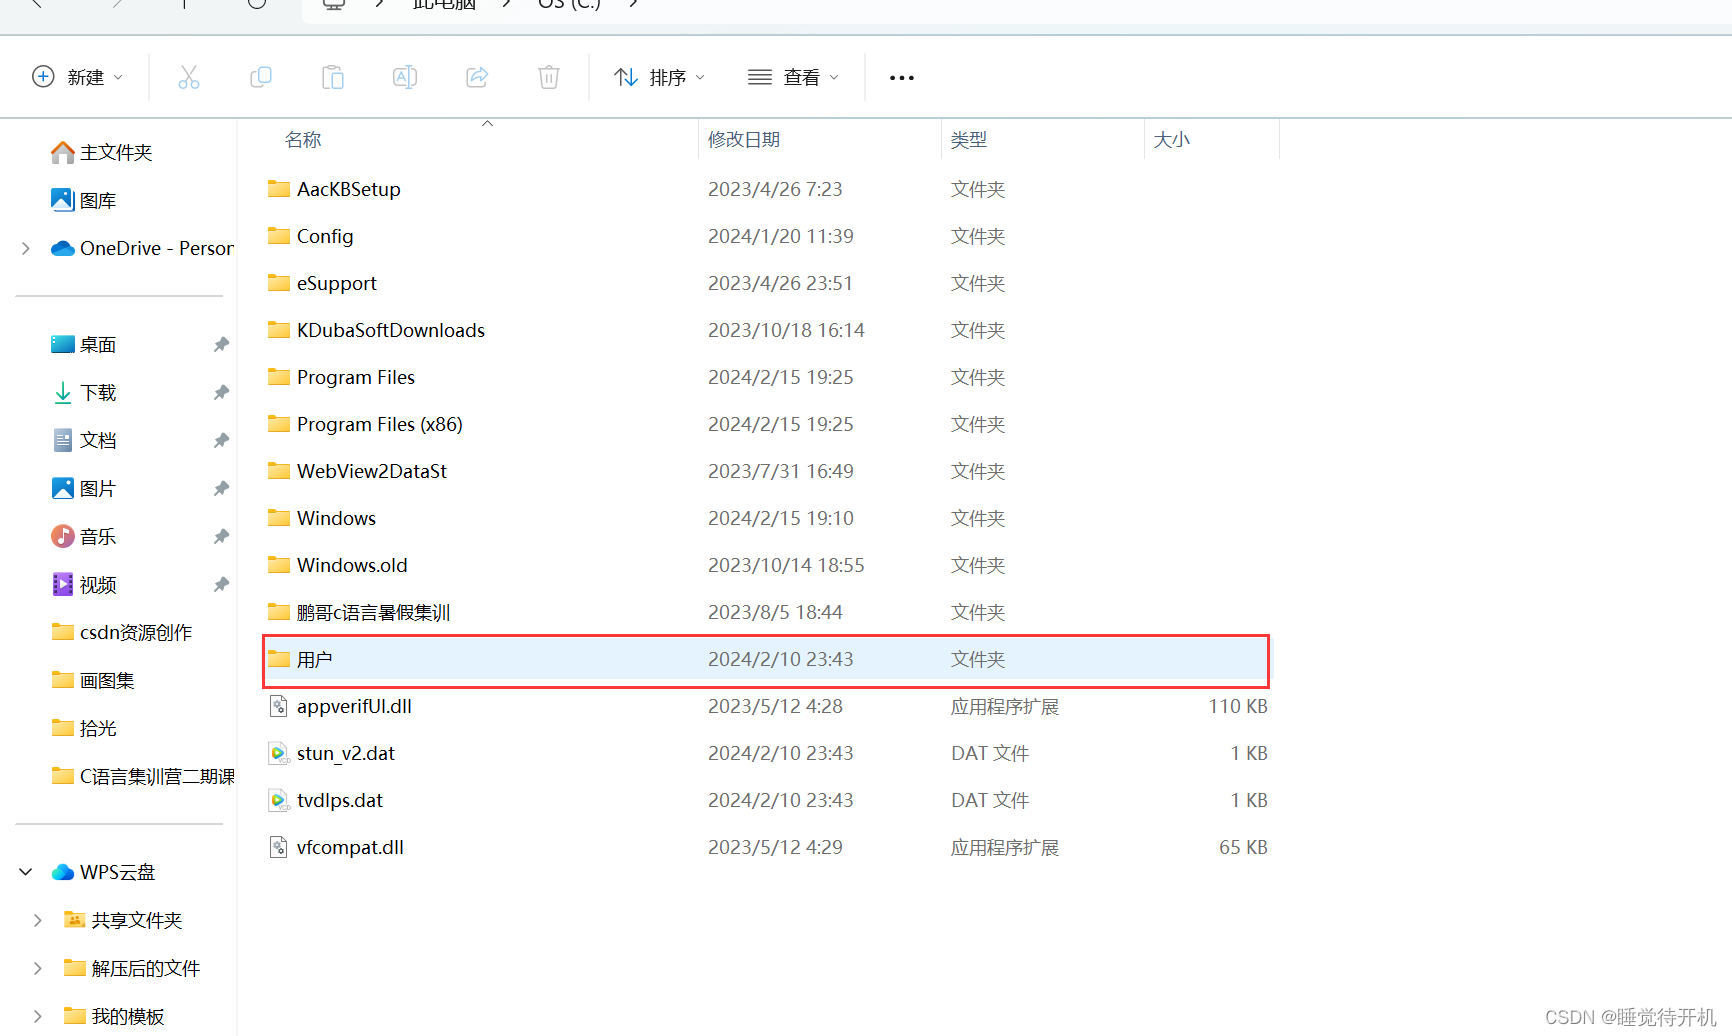Expand the OneDrive tree node

pos(26,248)
